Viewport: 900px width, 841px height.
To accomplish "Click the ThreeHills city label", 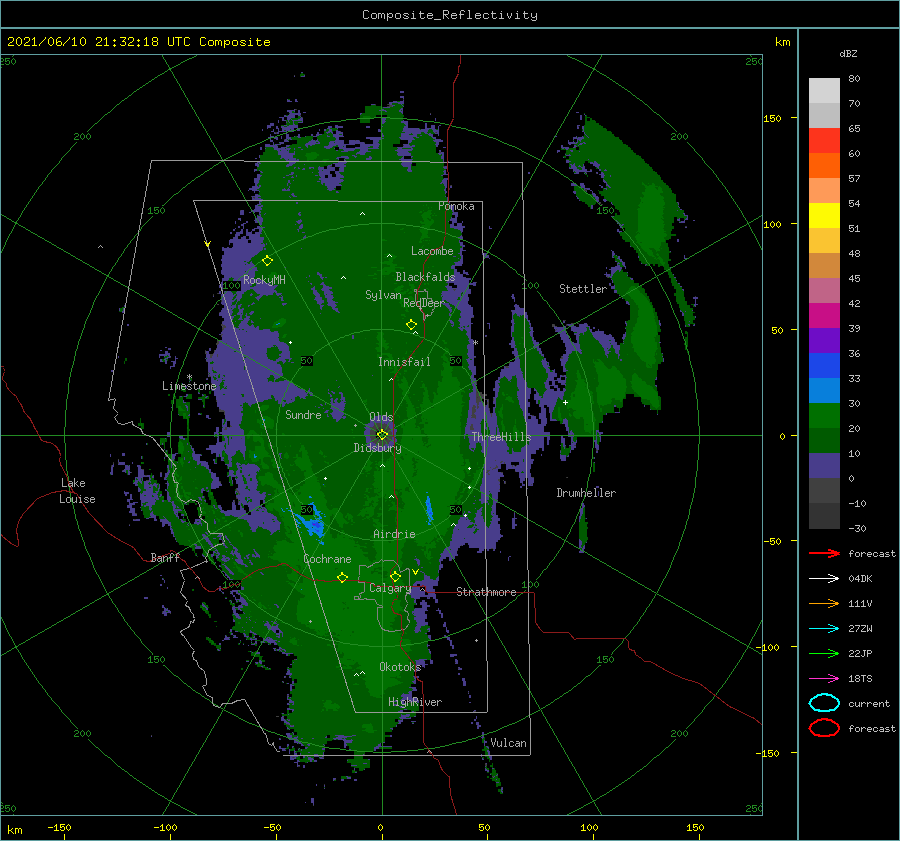I will tap(501, 437).
